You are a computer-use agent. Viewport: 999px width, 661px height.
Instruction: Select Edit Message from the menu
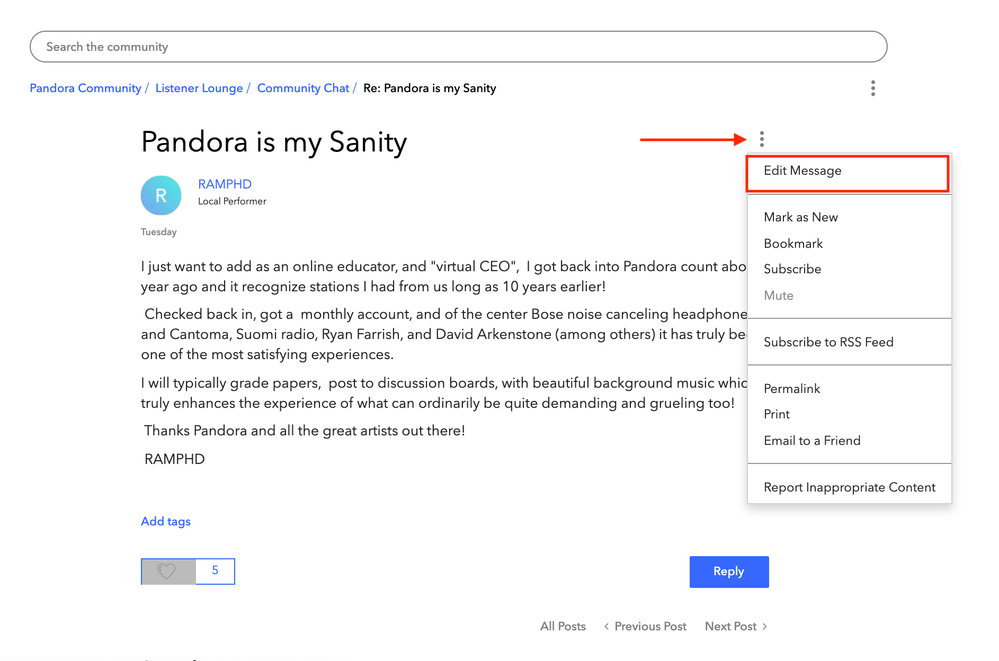(803, 171)
